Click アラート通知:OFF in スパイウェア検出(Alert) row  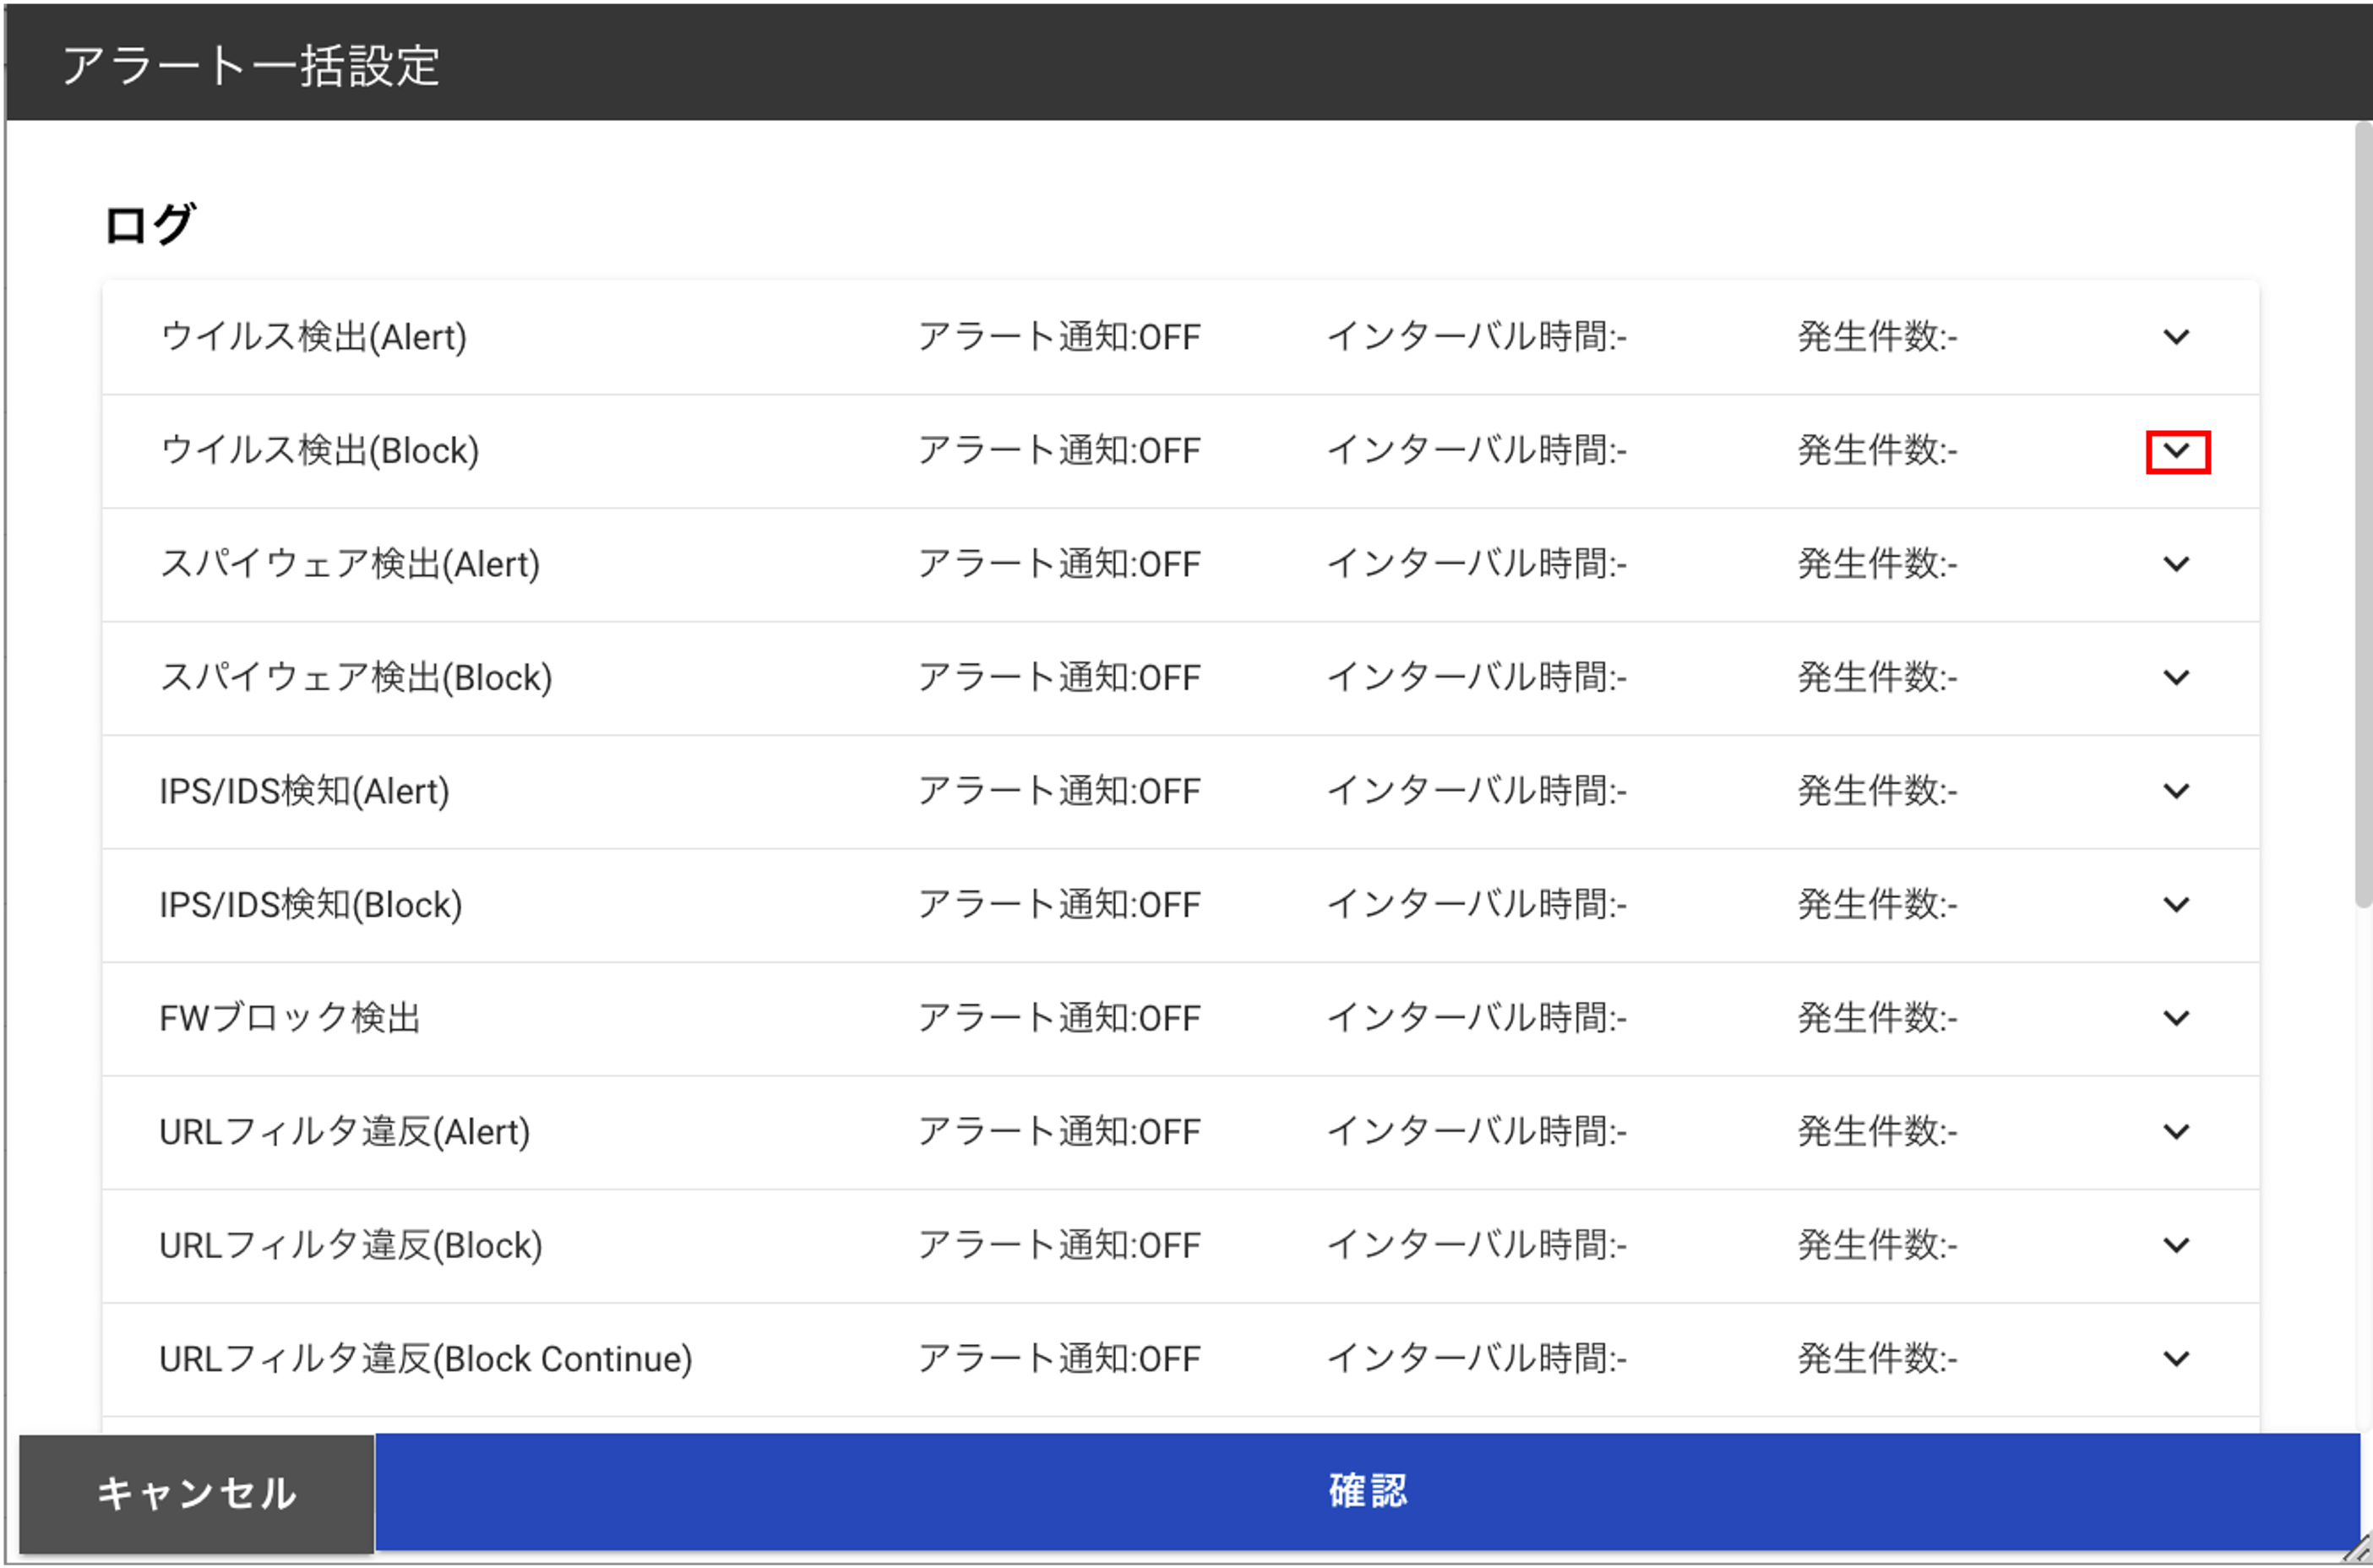[x=1059, y=564]
